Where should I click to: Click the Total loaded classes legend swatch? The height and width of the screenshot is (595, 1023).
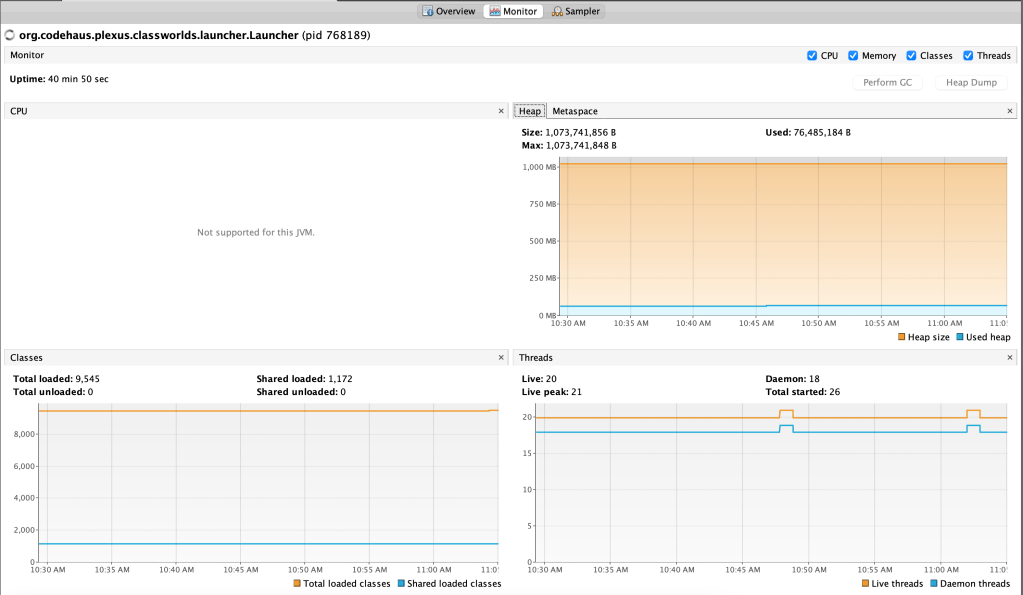point(297,583)
